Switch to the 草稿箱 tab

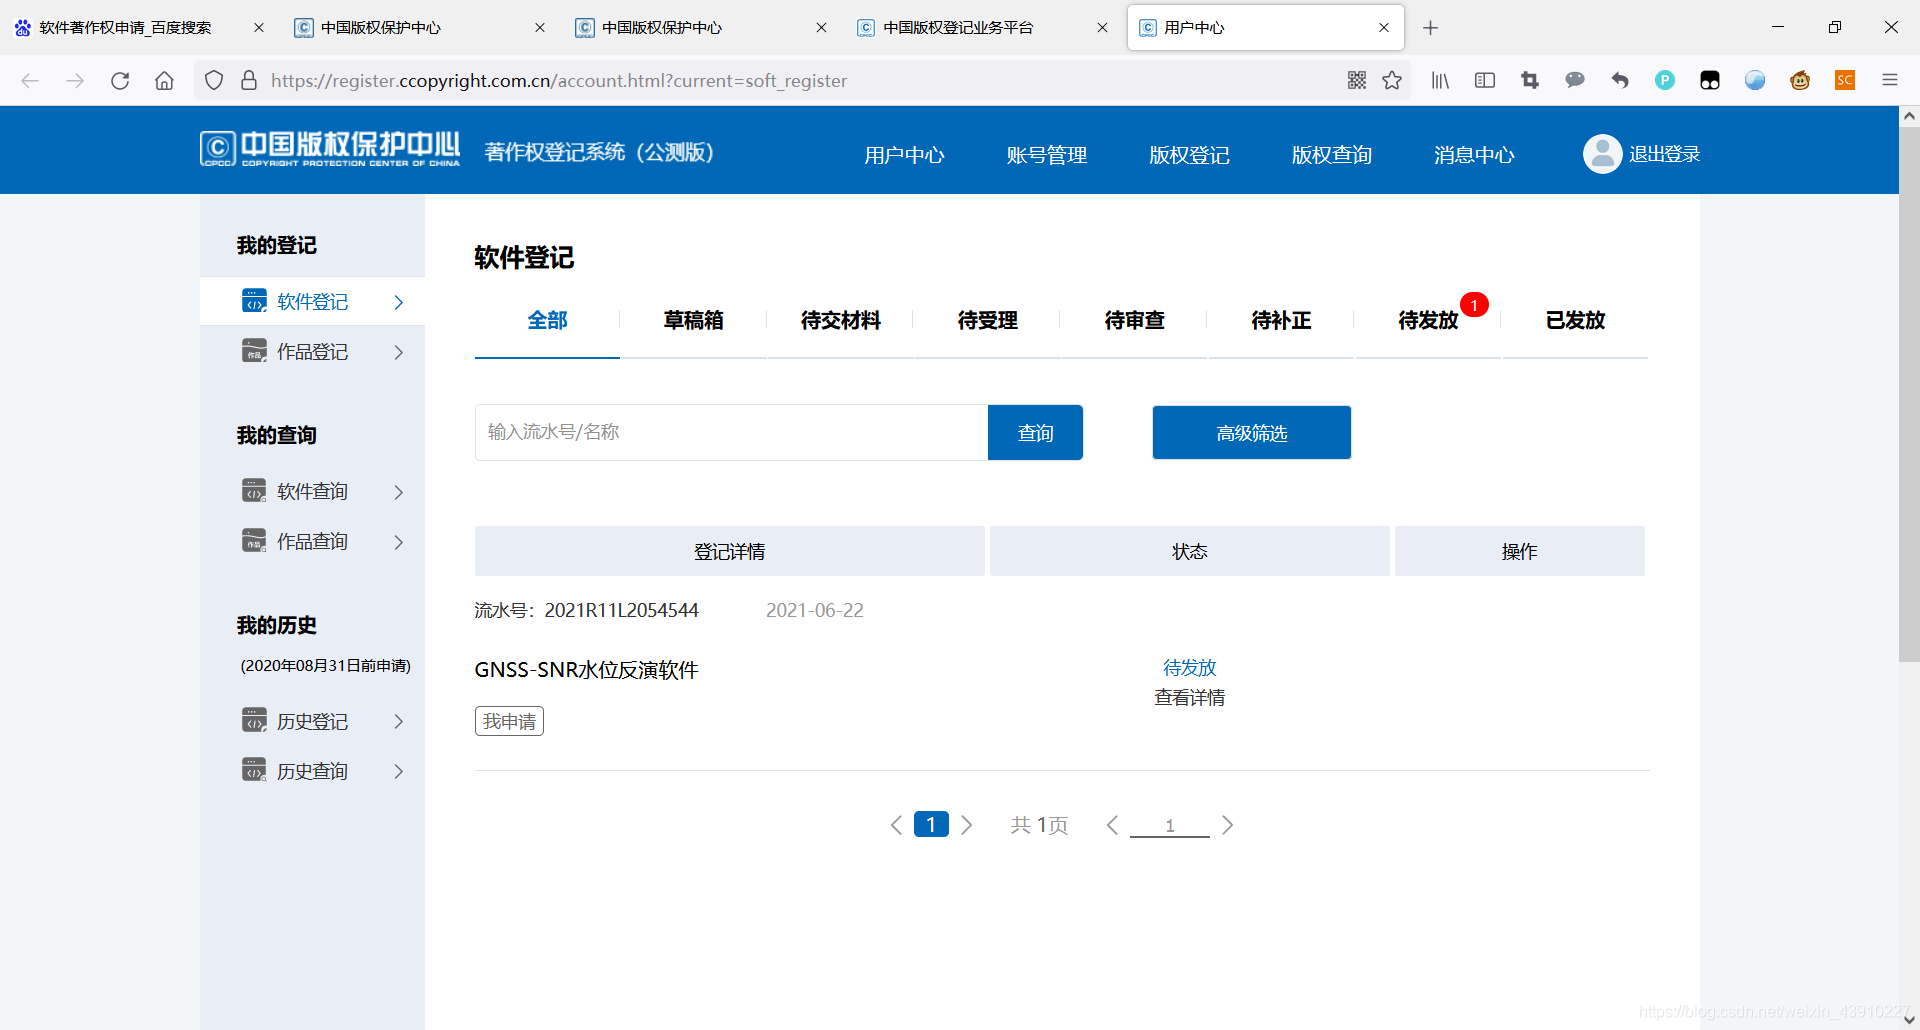694,320
